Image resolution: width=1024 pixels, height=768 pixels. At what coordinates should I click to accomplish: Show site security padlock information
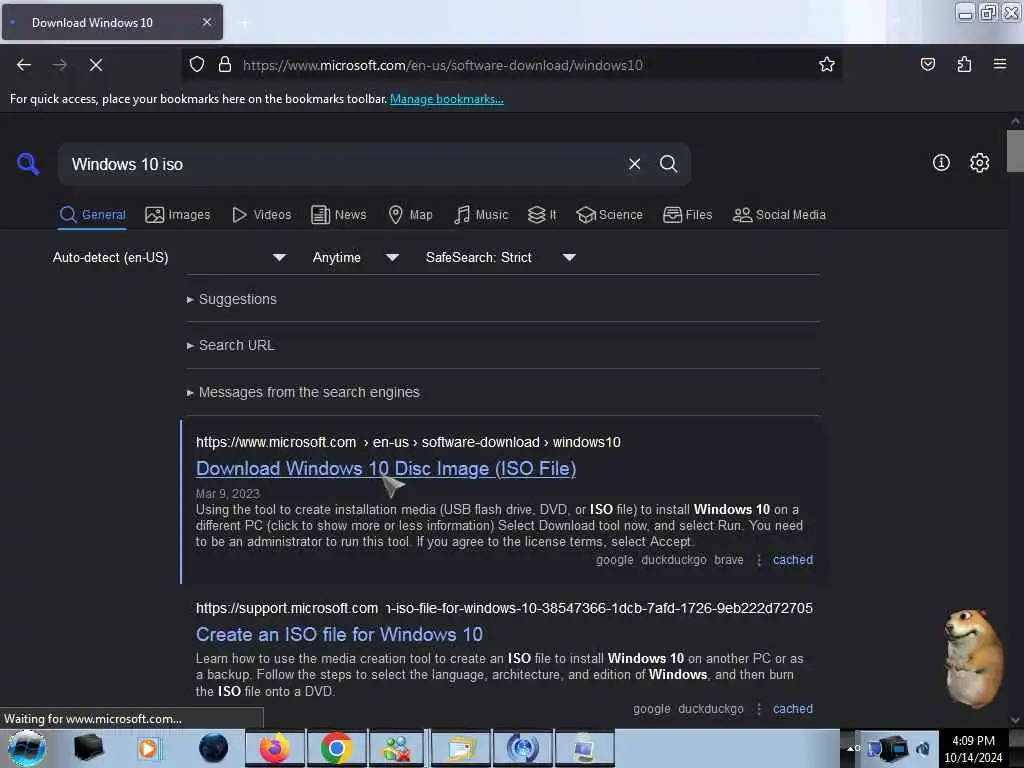225,65
